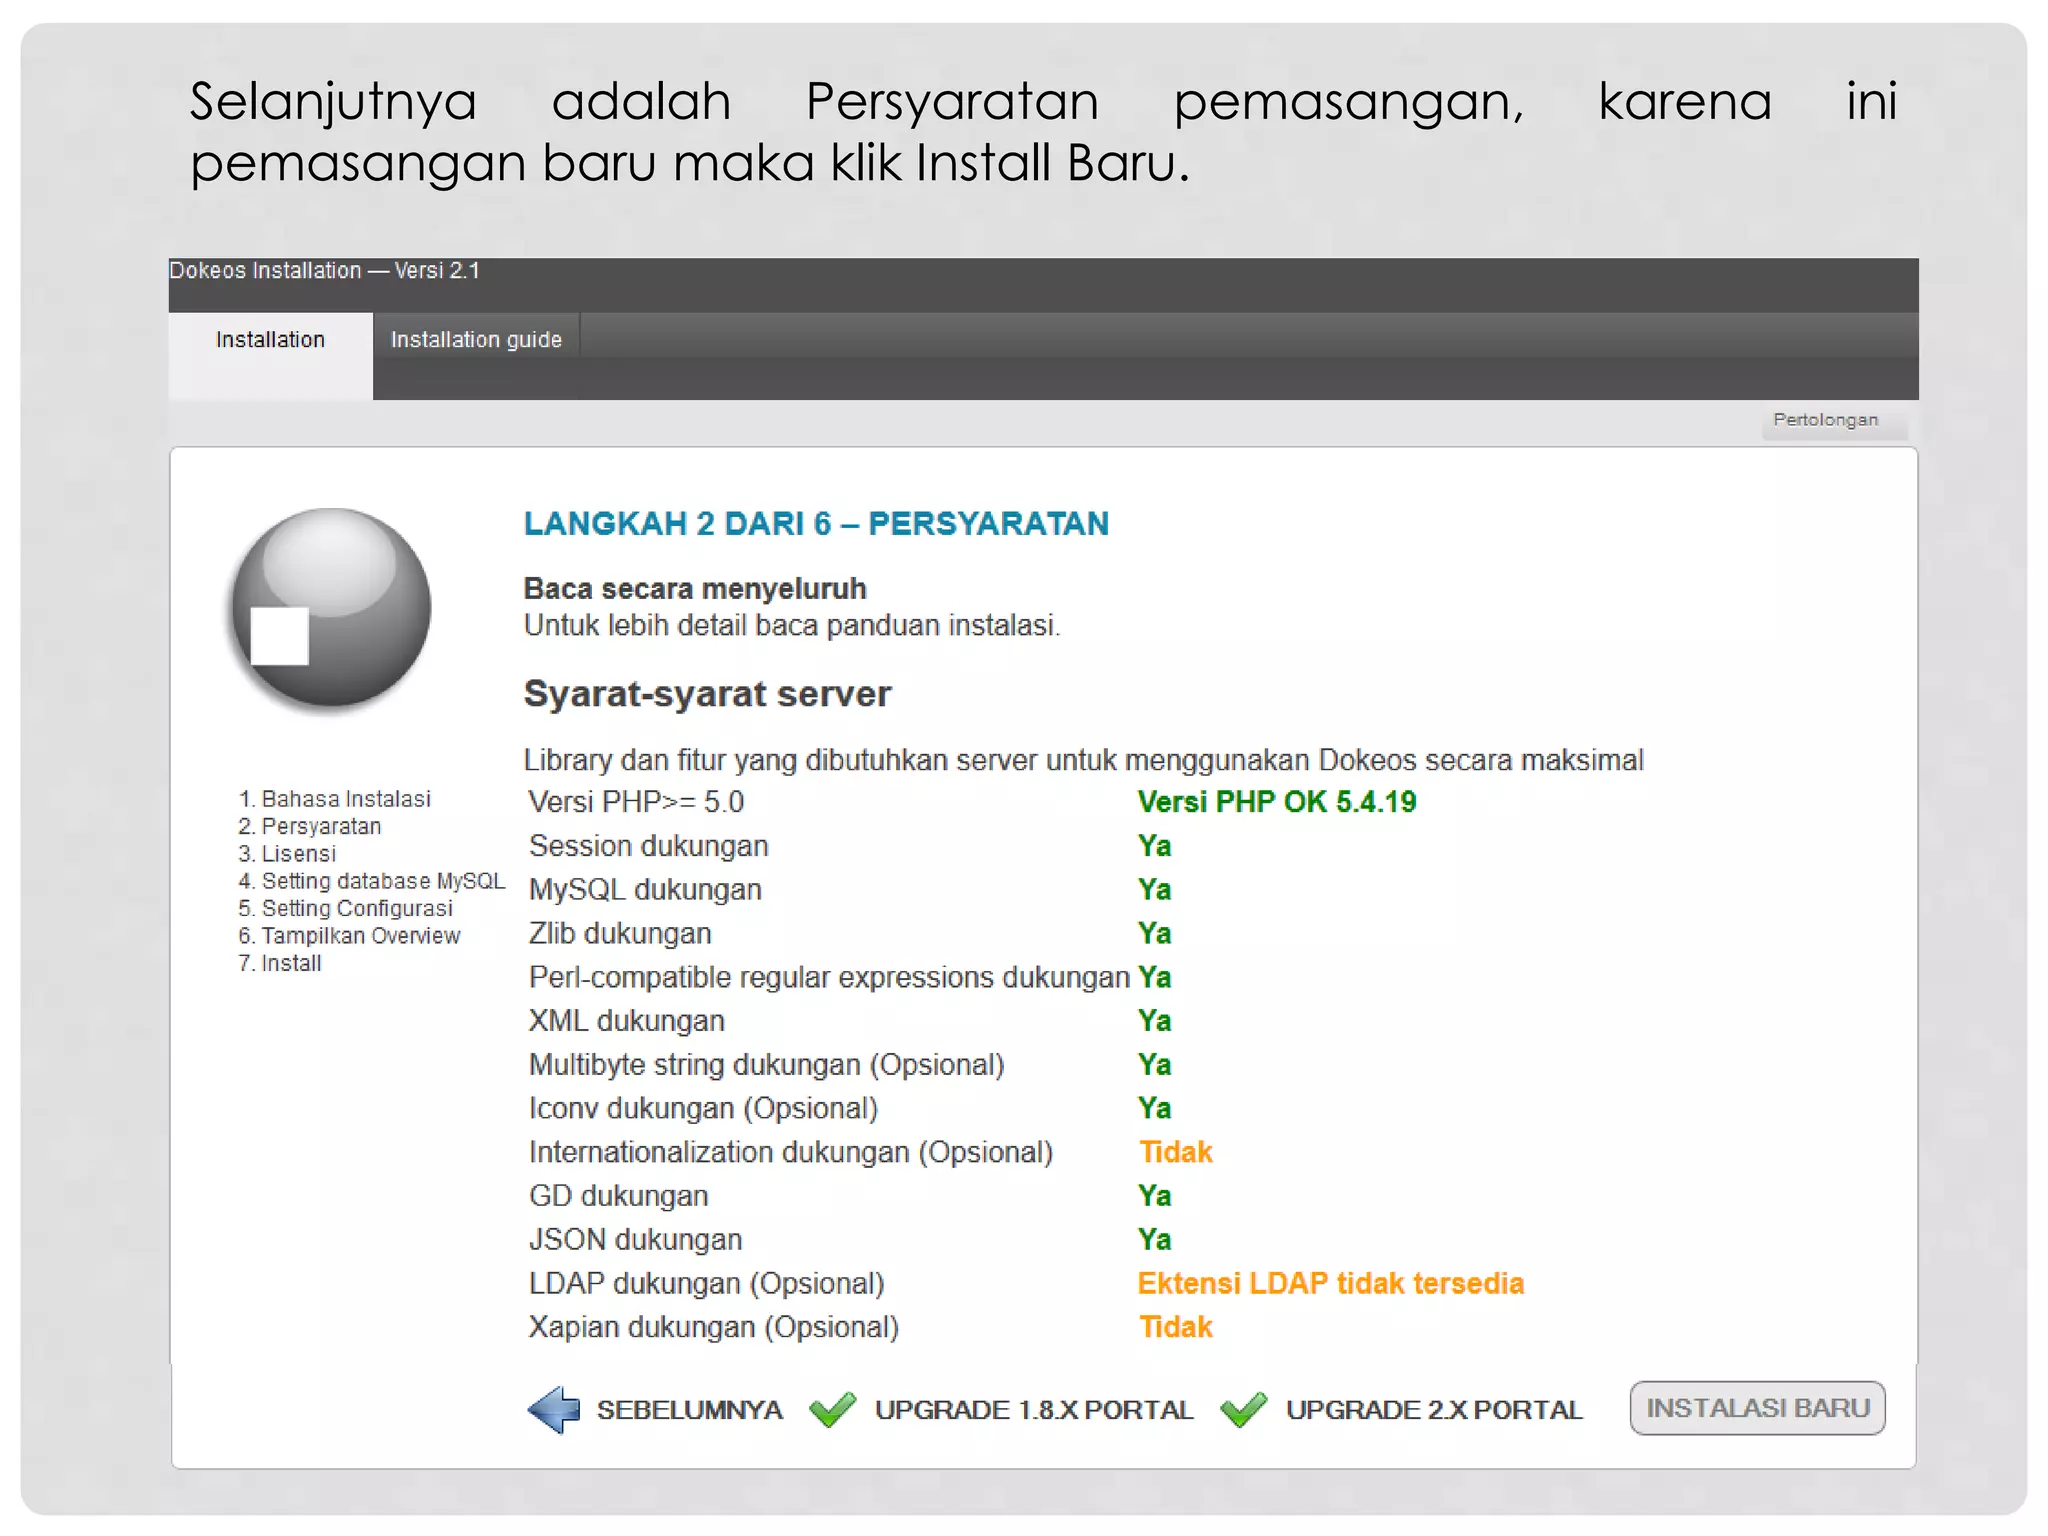Click the Zlib dukungan row label
Screen dimensions: 2048x1536
[x=621, y=933]
